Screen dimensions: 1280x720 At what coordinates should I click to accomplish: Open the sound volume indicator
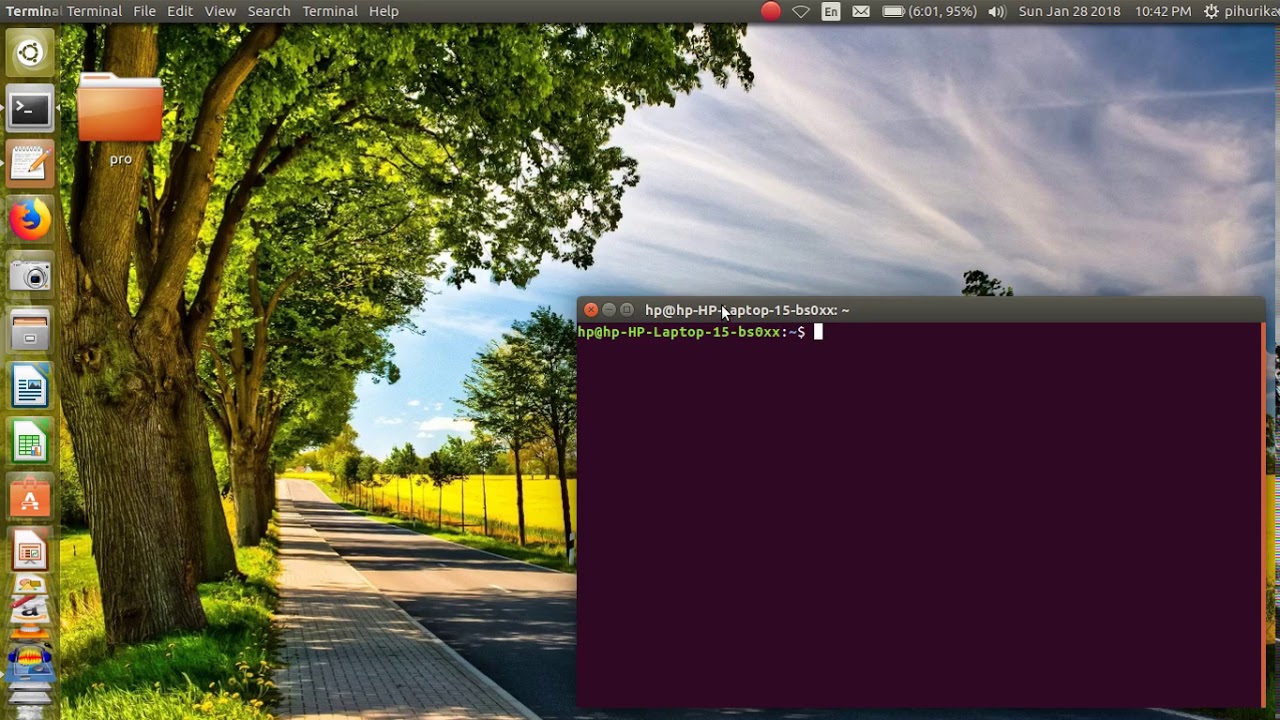click(x=997, y=12)
